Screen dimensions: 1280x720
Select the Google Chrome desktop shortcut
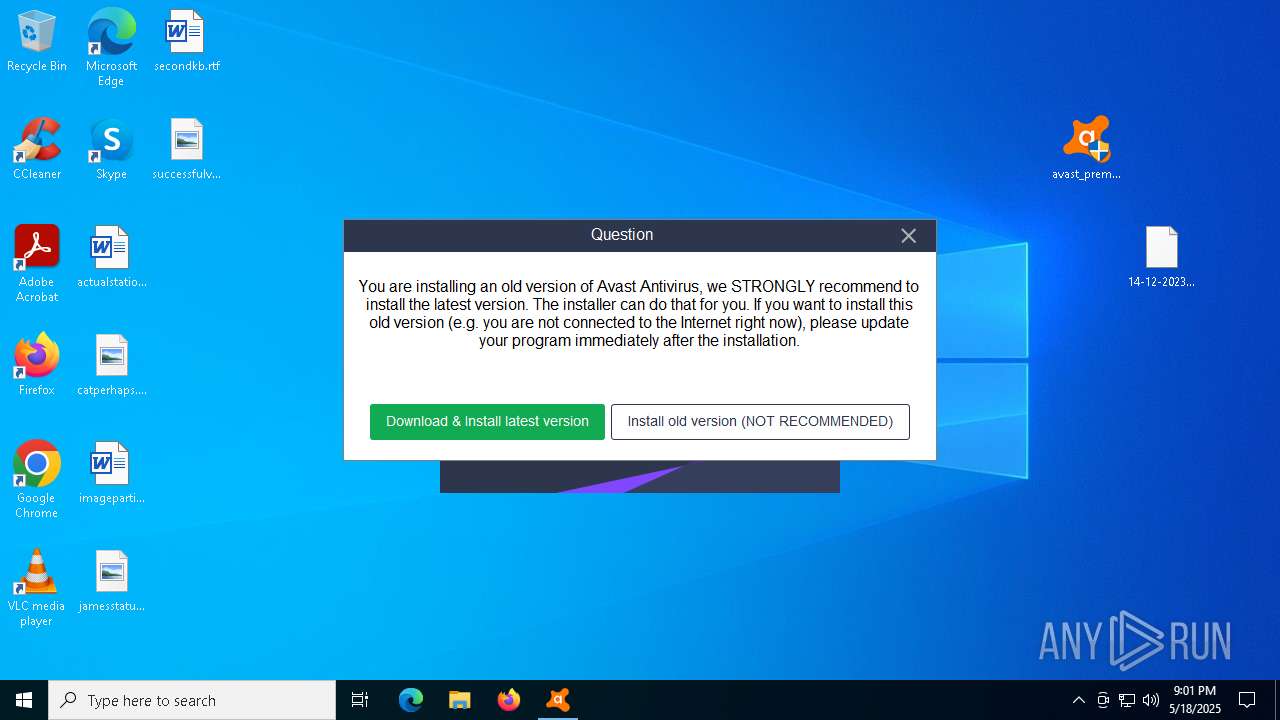click(x=37, y=480)
